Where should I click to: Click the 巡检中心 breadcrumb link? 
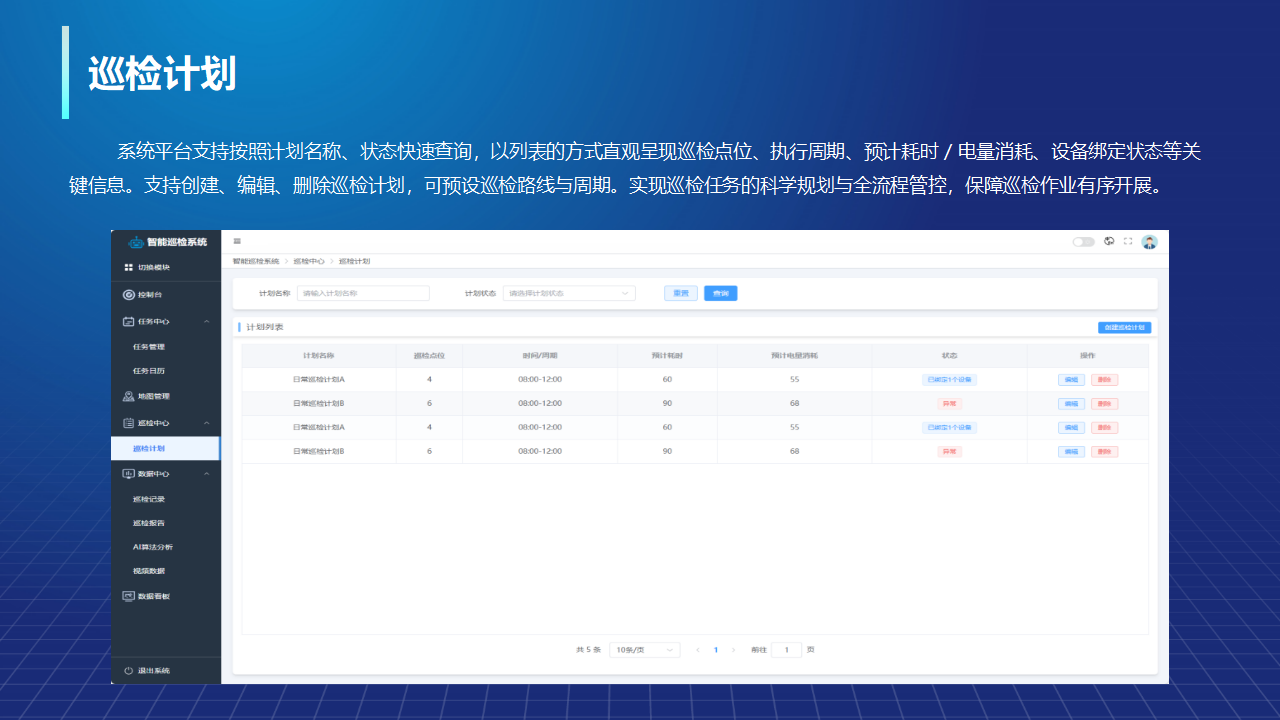(309, 261)
